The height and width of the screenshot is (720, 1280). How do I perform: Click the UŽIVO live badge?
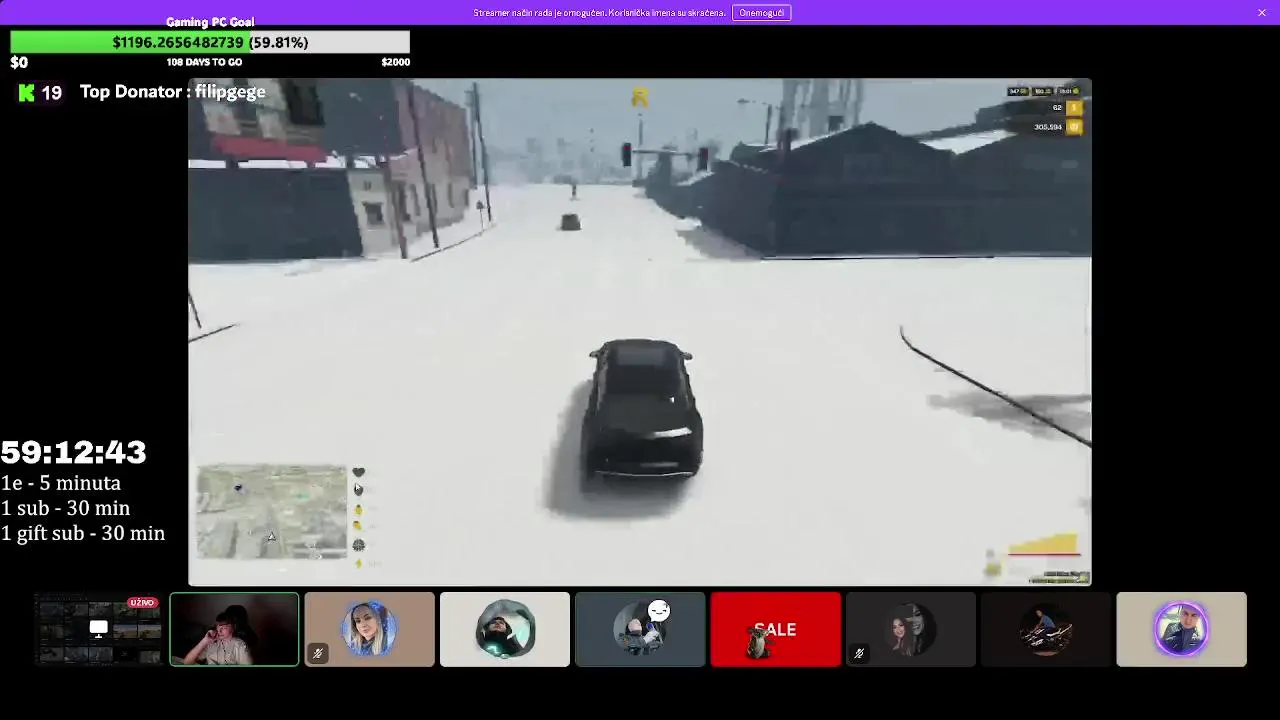pyautogui.click(x=142, y=603)
